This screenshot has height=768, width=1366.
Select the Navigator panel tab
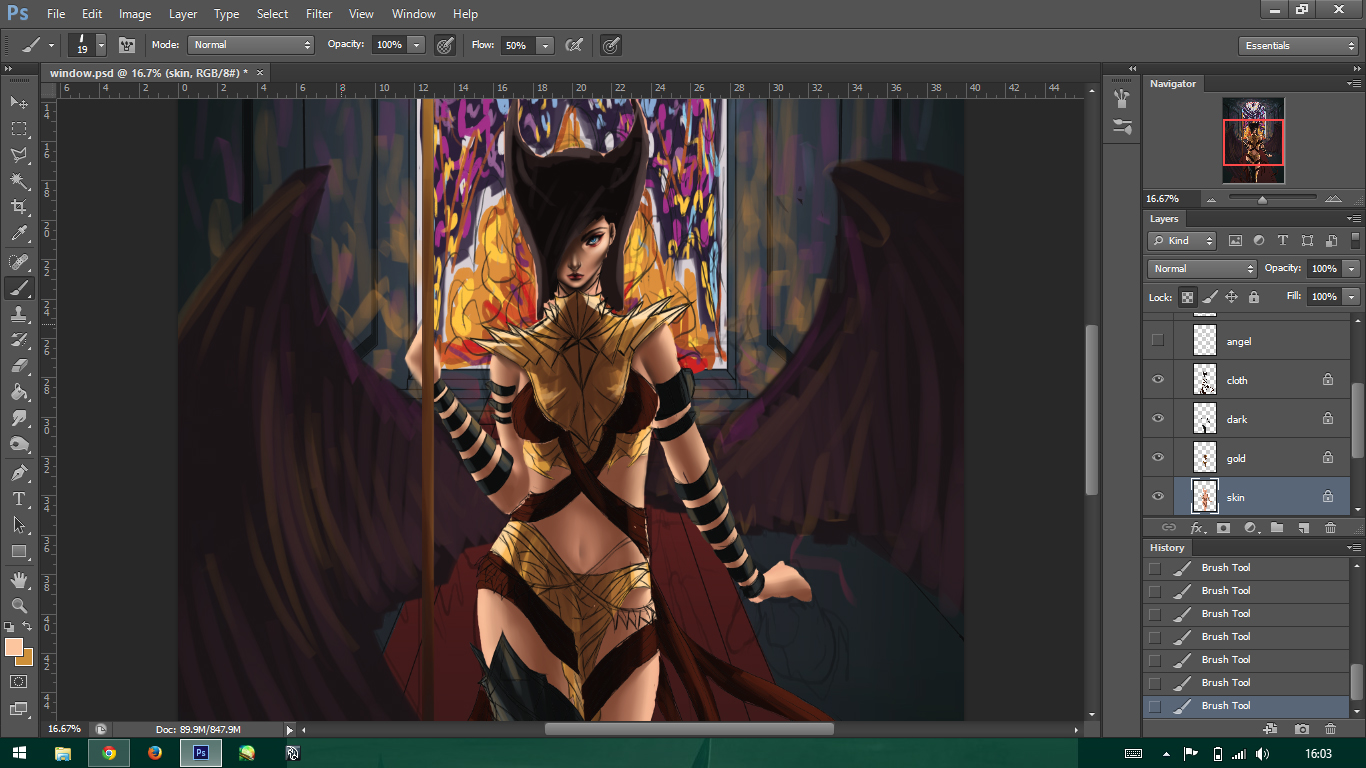click(x=1173, y=84)
